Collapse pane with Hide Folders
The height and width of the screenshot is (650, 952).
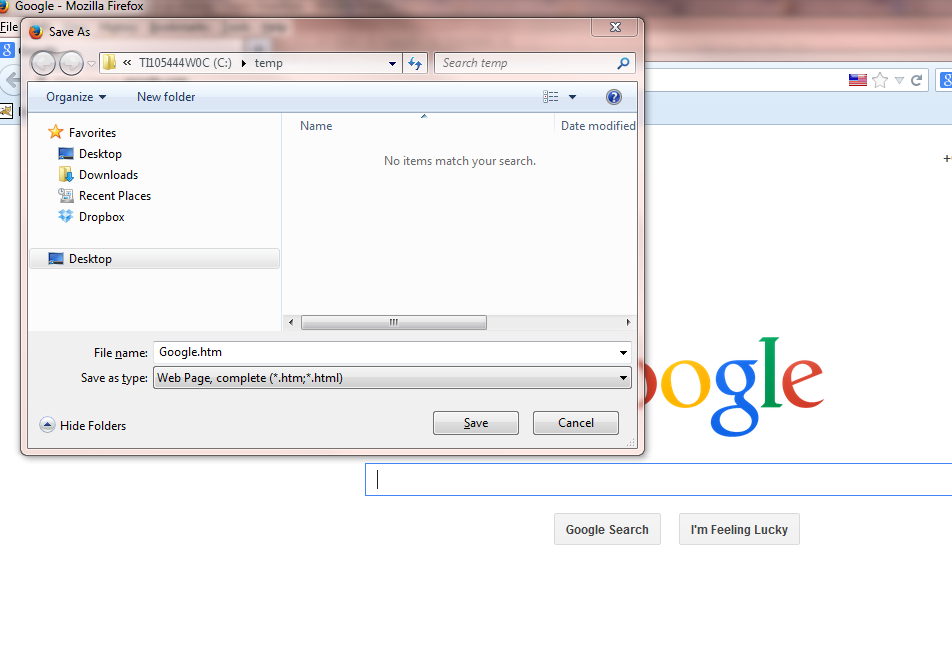click(83, 425)
